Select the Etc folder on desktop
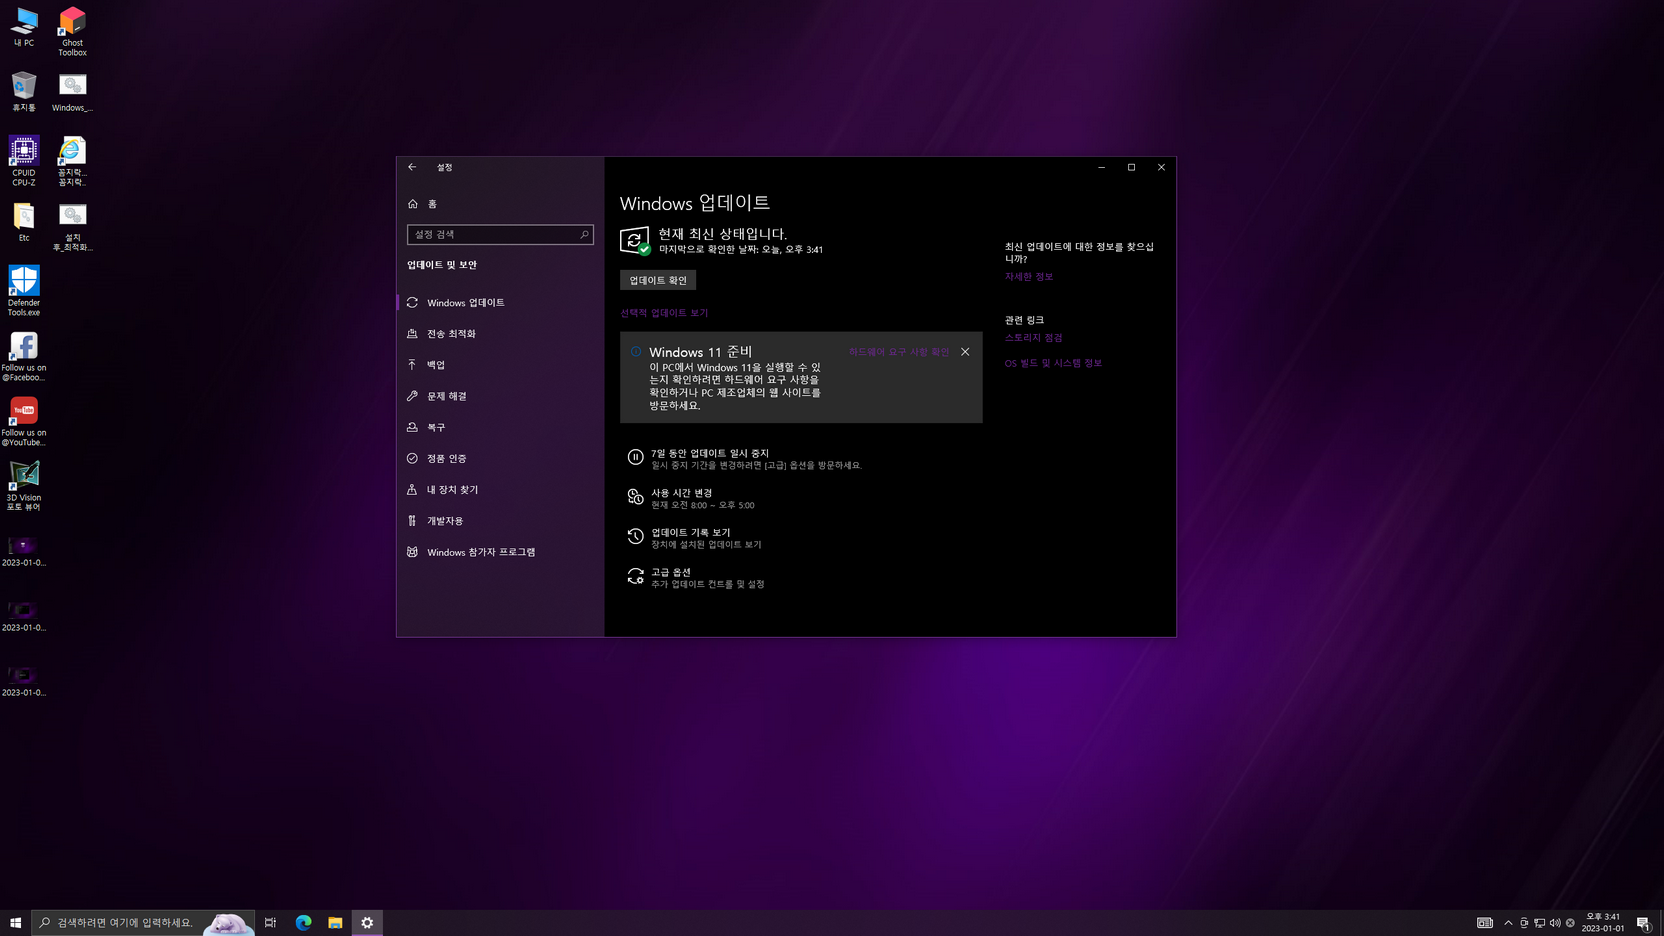 click(x=24, y=222)
